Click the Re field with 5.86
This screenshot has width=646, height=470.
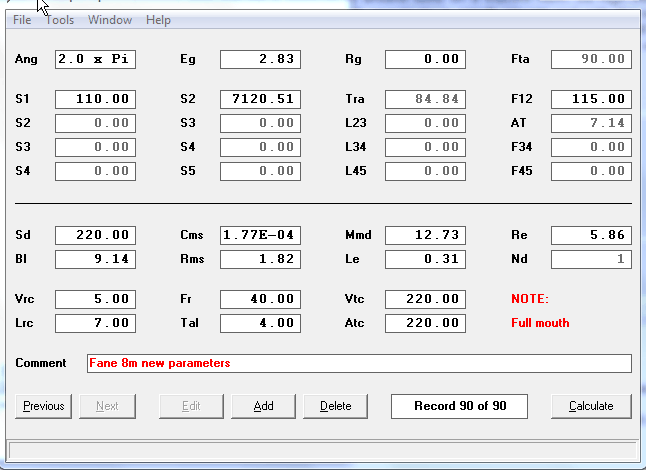591,235
